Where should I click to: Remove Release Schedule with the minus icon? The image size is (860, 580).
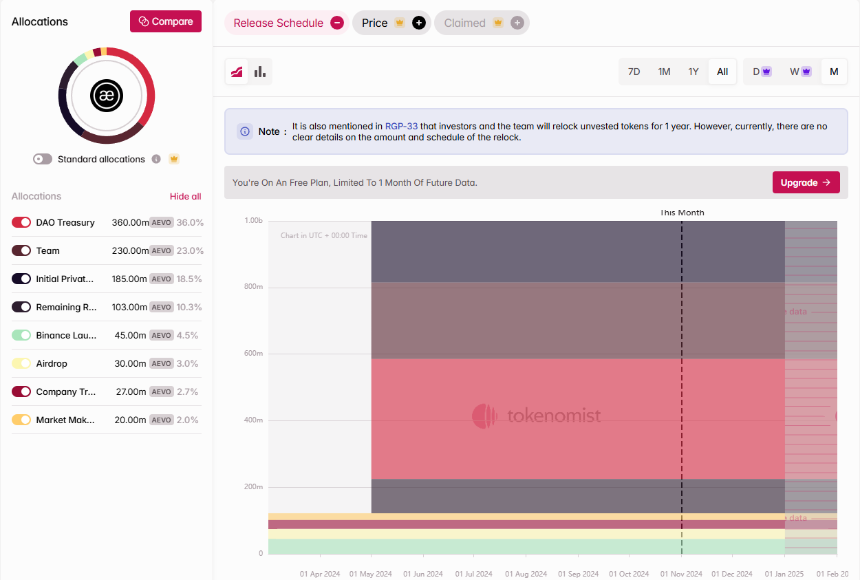337,23
